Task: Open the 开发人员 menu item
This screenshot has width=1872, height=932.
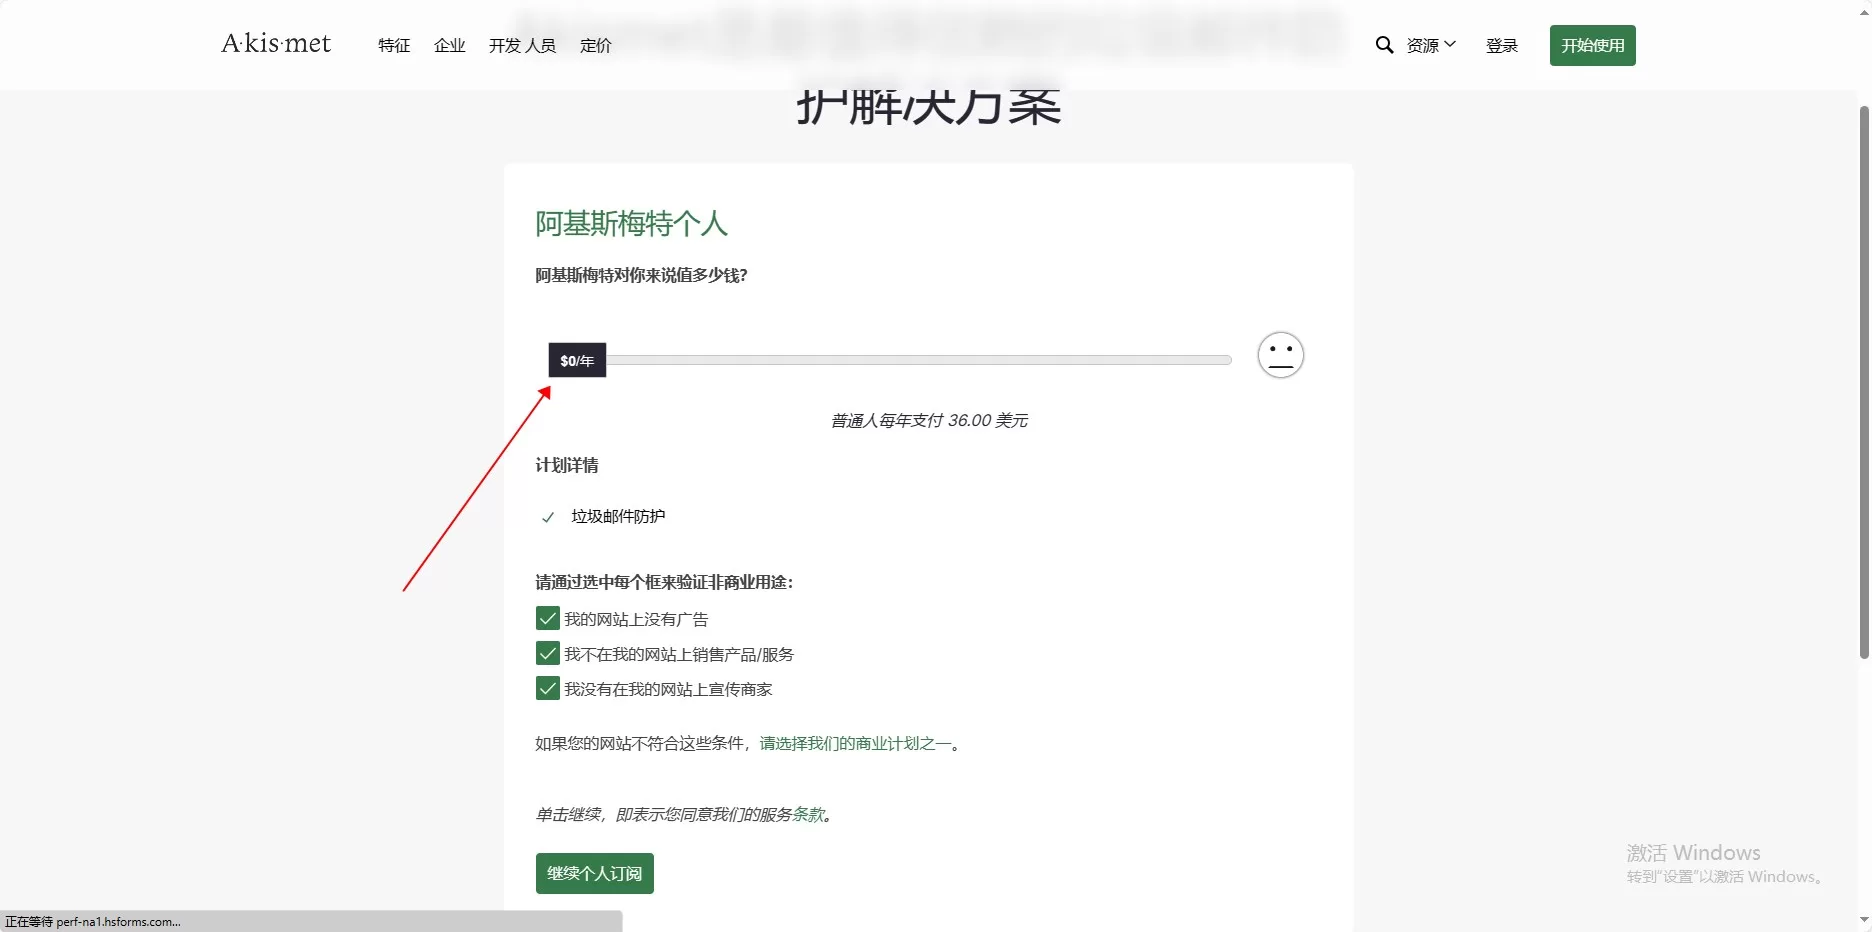Action: [522, 45]
